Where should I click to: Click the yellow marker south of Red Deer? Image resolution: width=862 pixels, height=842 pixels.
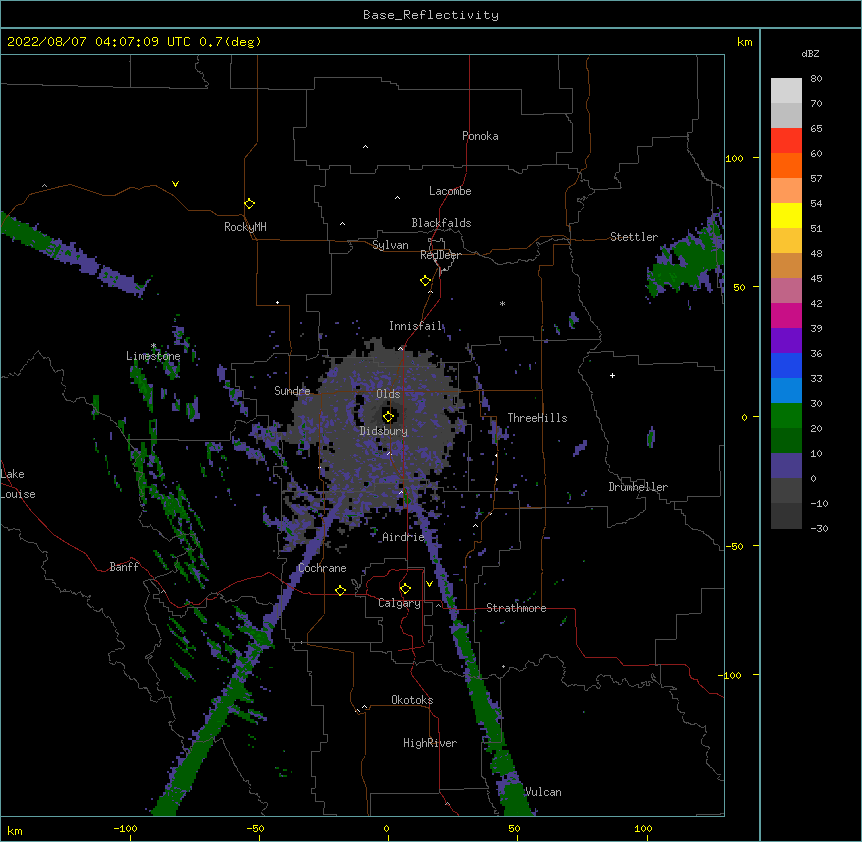click(425, 281)
